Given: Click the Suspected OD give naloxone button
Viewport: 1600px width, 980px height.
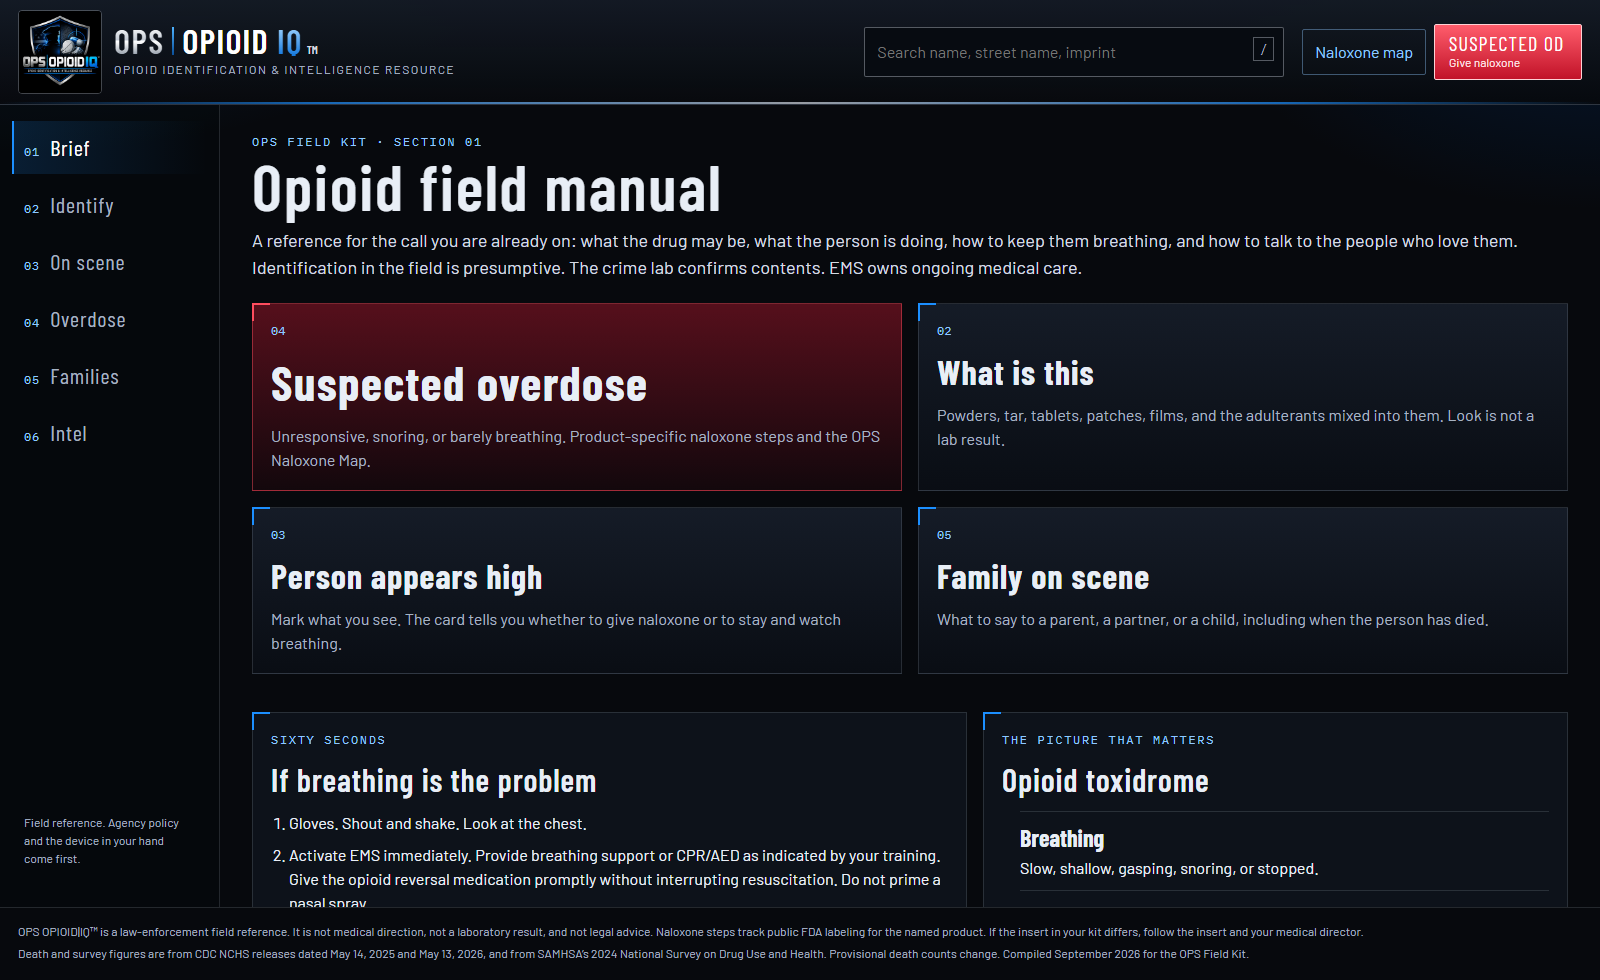Looking at the screenshot, I should 1507,52.
